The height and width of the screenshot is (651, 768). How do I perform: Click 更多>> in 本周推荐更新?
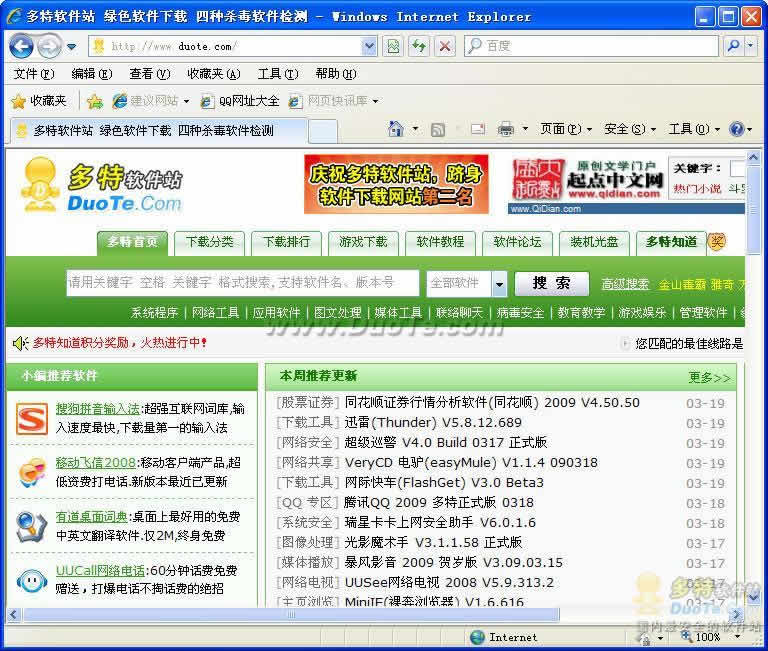(x=709, y=377)
